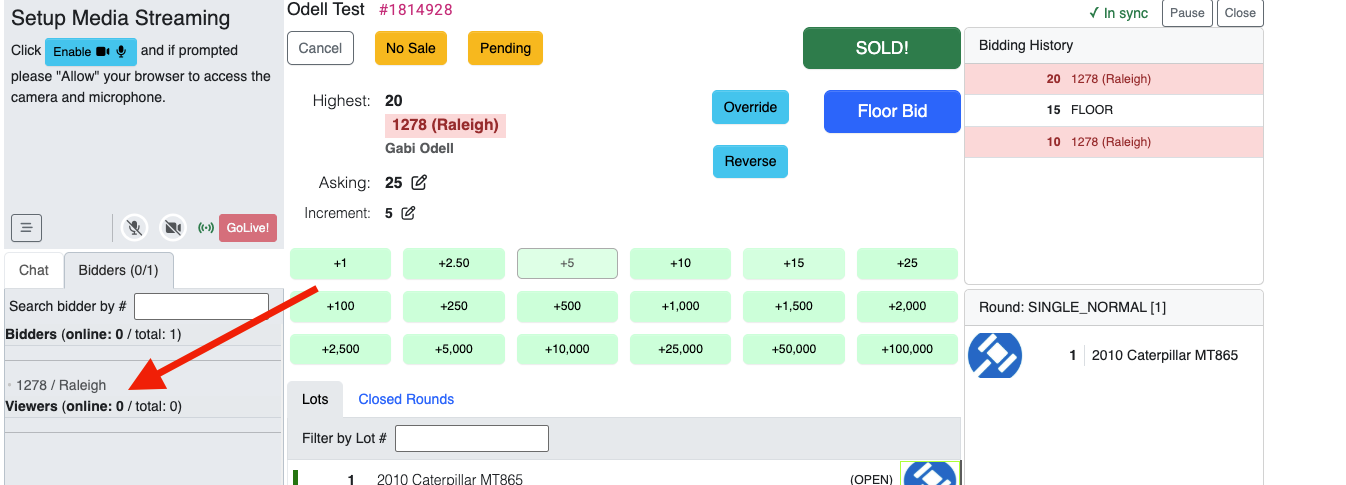Open the lot thumbnail in Round panel
Image resolution: width=1346 pixels, height=485 pixels.
tap(995, 355)
